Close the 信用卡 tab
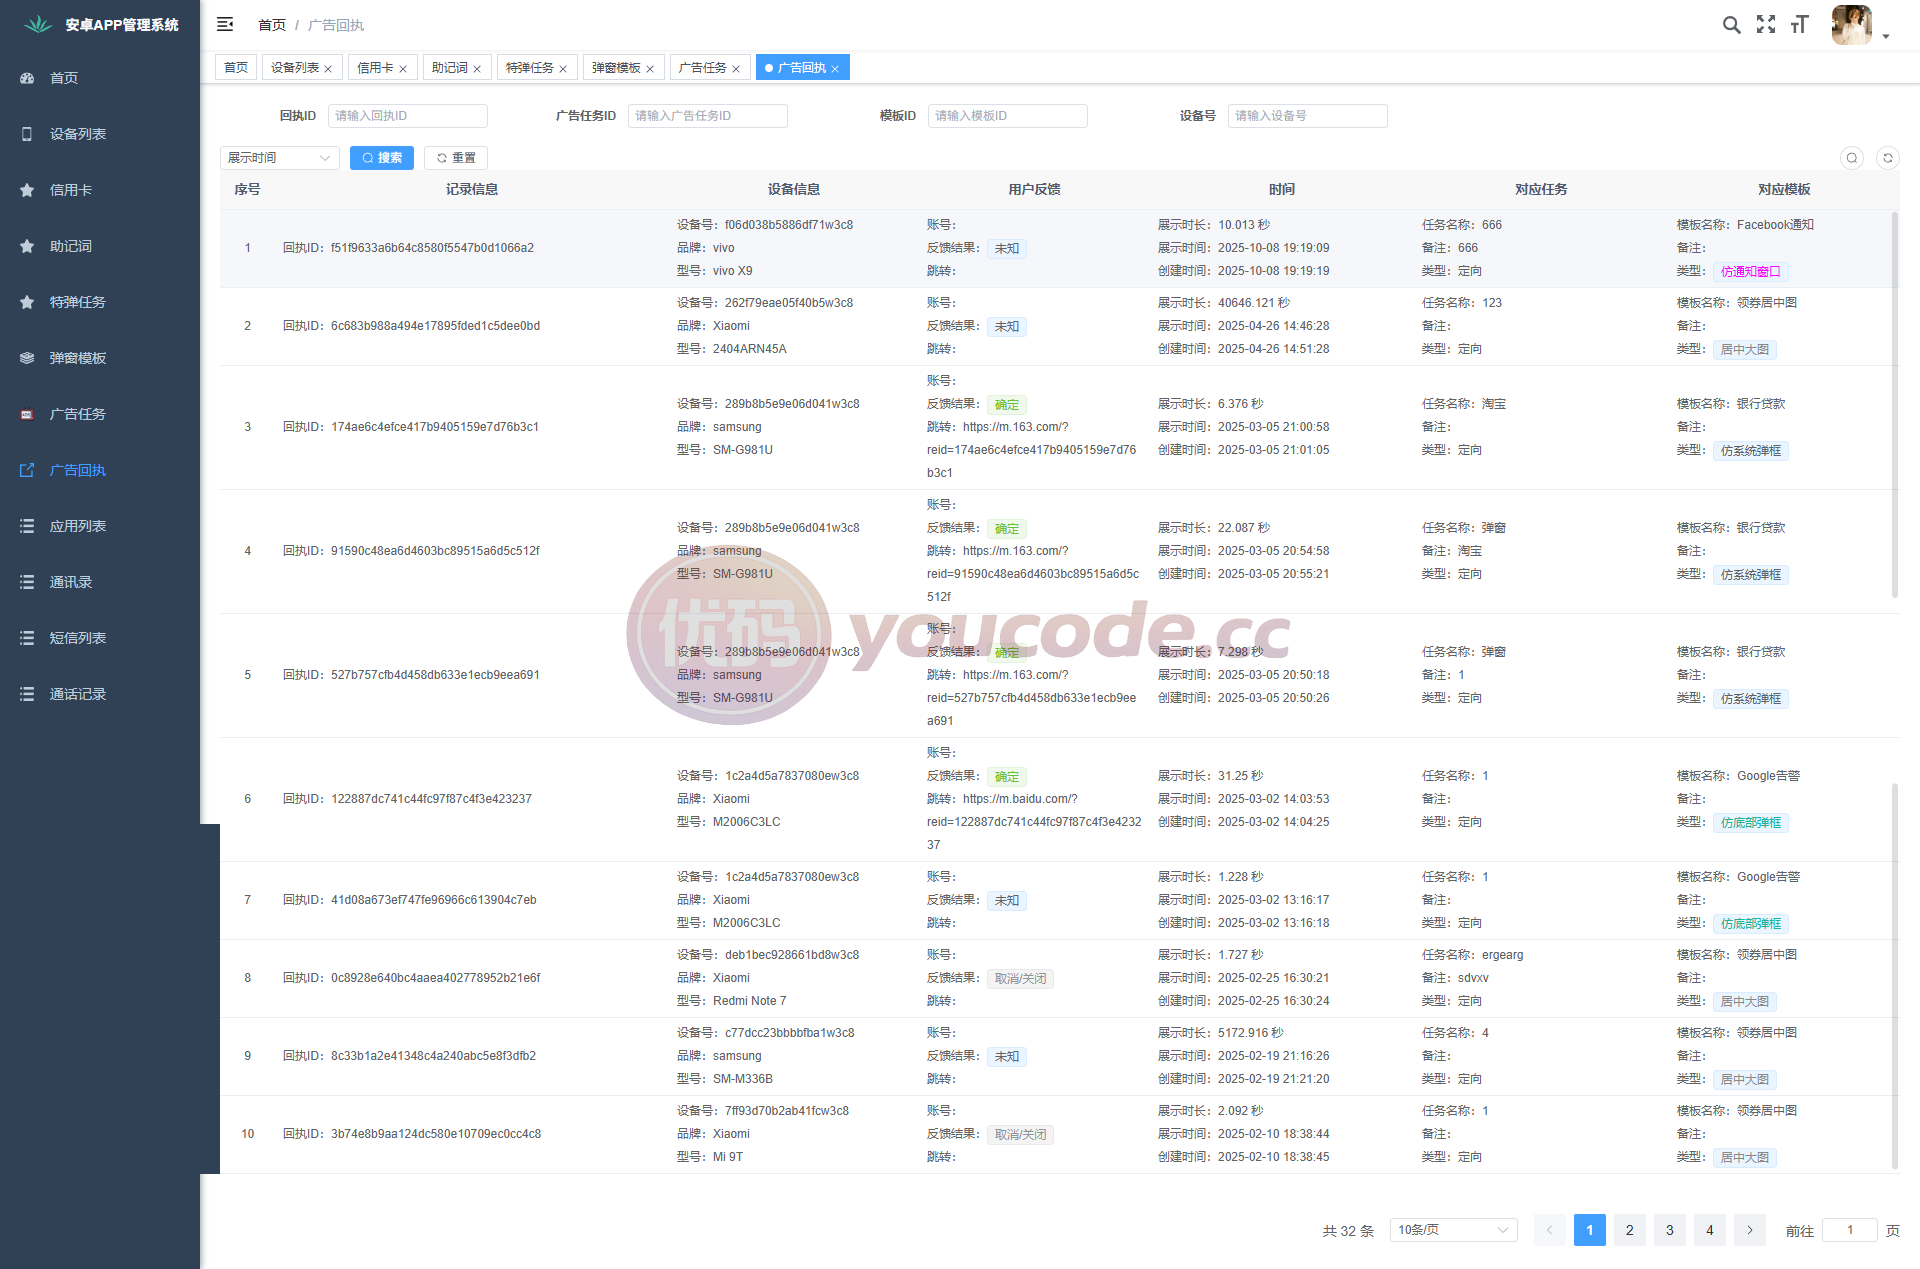The width and height of the screenshot is (1920, 1269). tap(403, 69)
